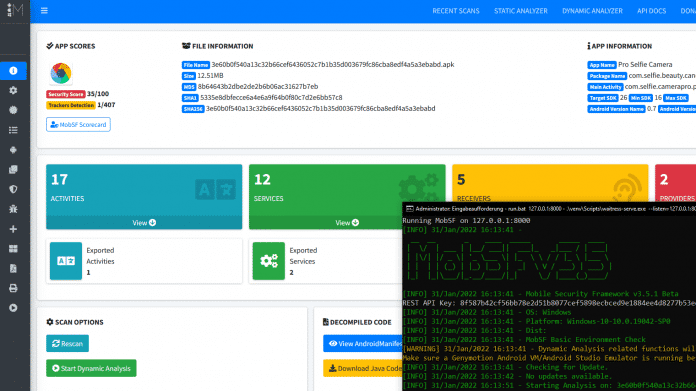Open Information section in the sidebar

coord(13,71)
